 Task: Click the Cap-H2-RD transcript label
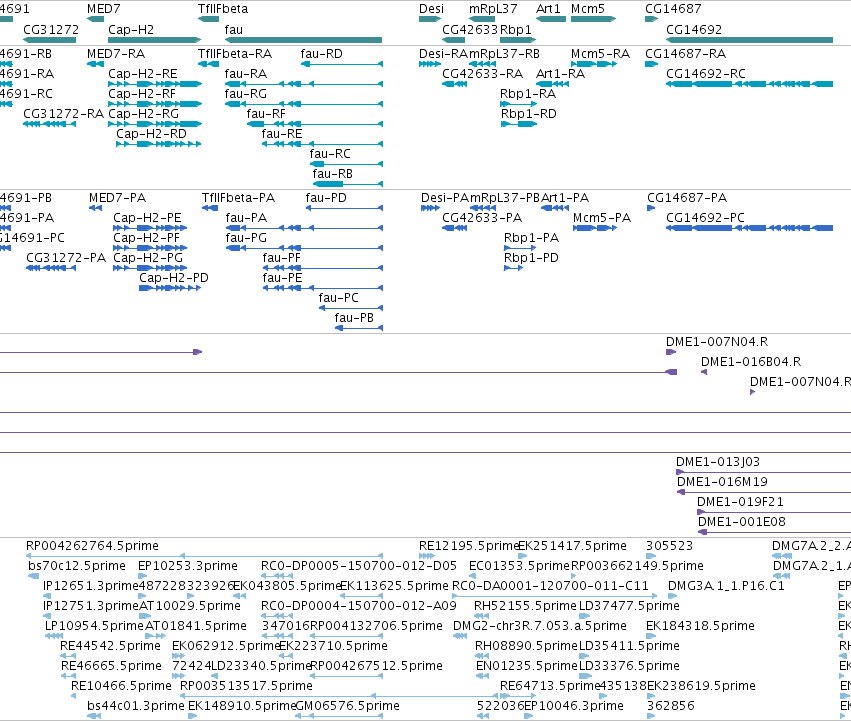click(151, 134)
